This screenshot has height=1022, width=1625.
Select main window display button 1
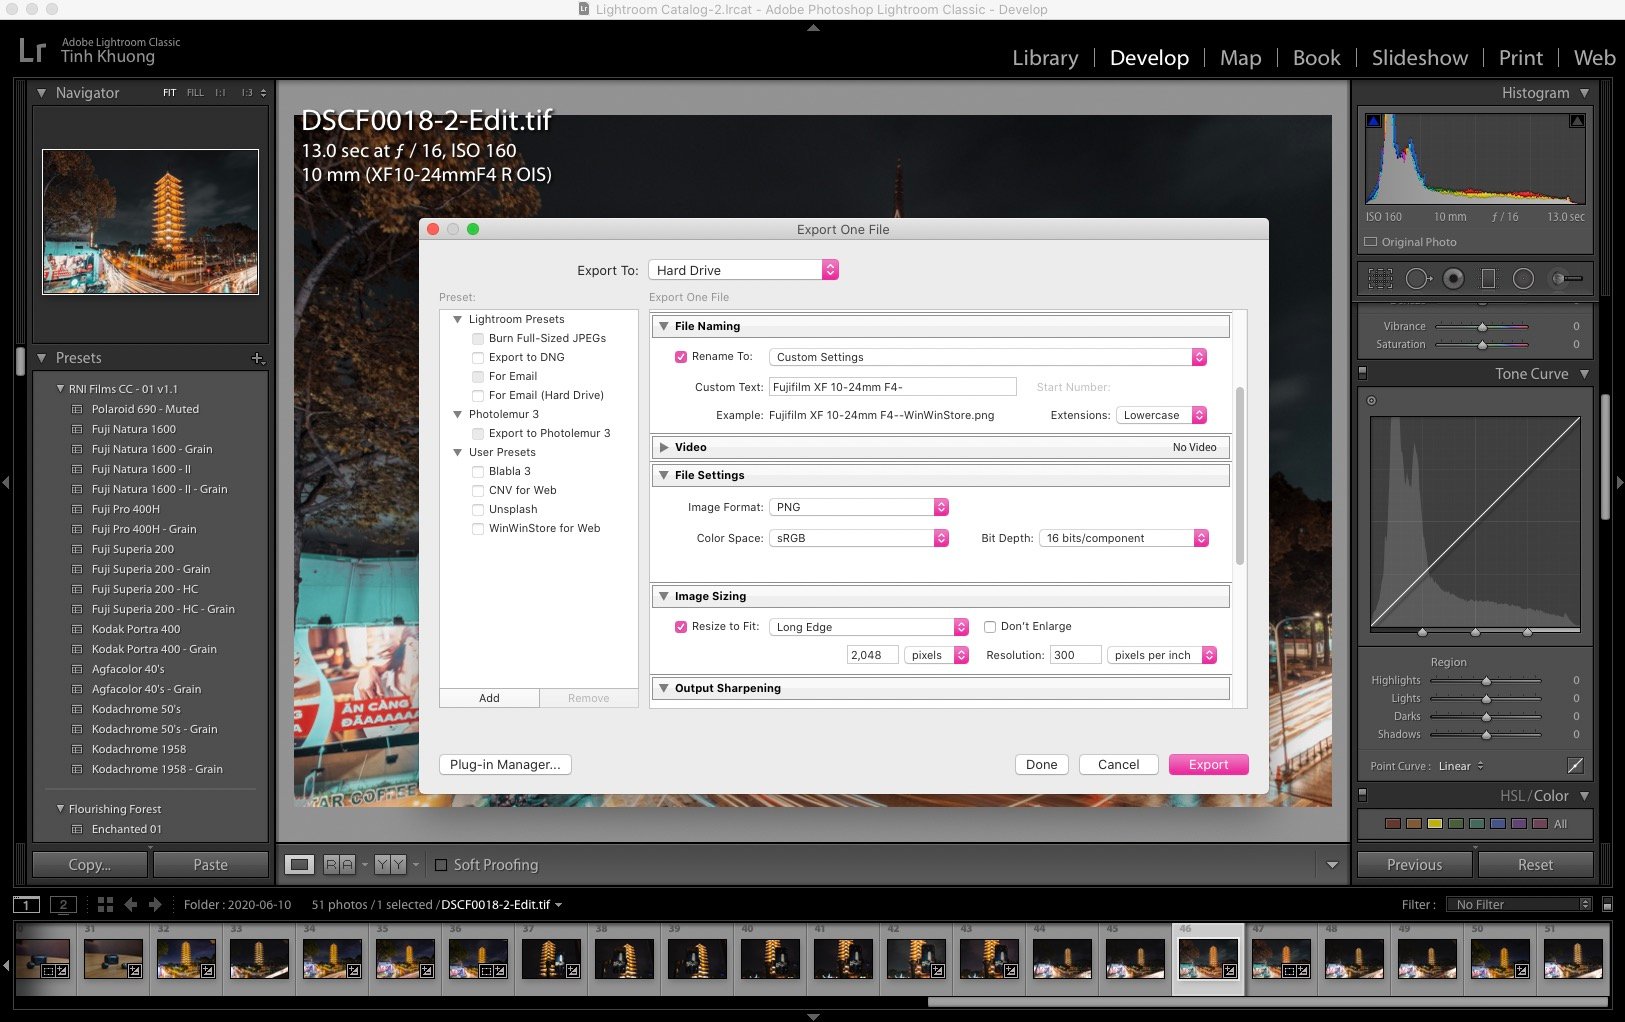coord(26,905)
